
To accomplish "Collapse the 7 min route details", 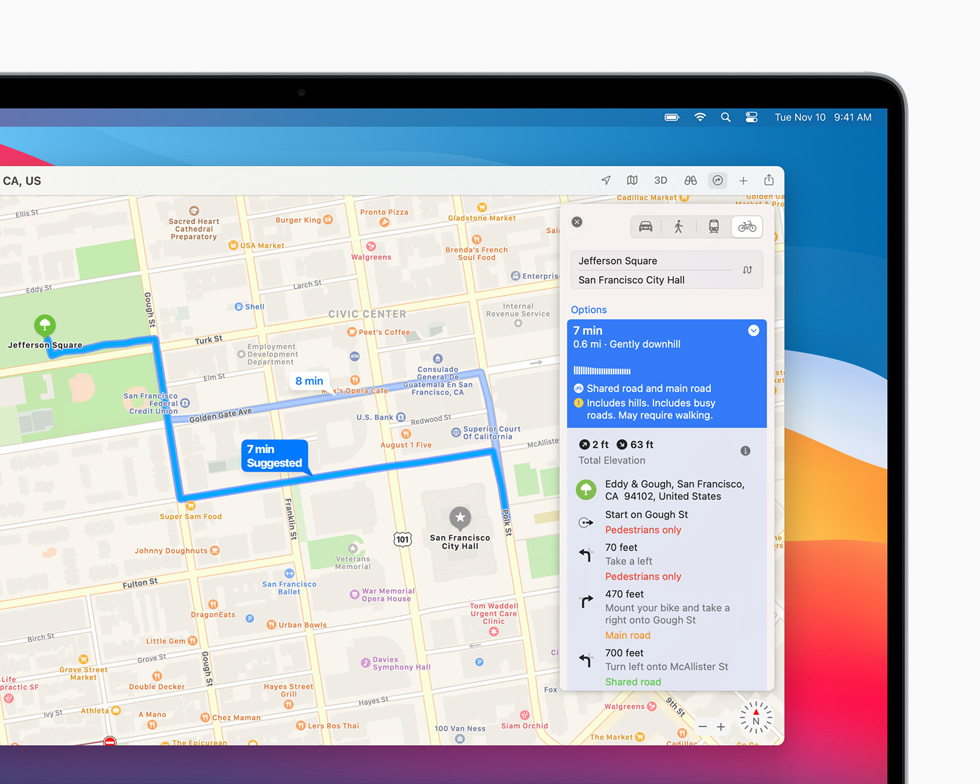I will pyautogui.click(x=753, y=330).
